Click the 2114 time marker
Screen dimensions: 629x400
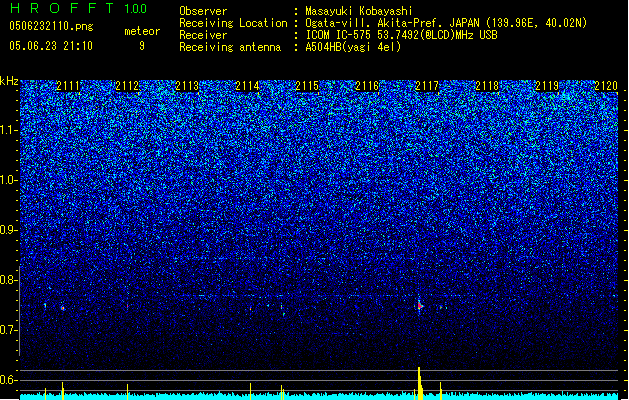click(247, 86)
